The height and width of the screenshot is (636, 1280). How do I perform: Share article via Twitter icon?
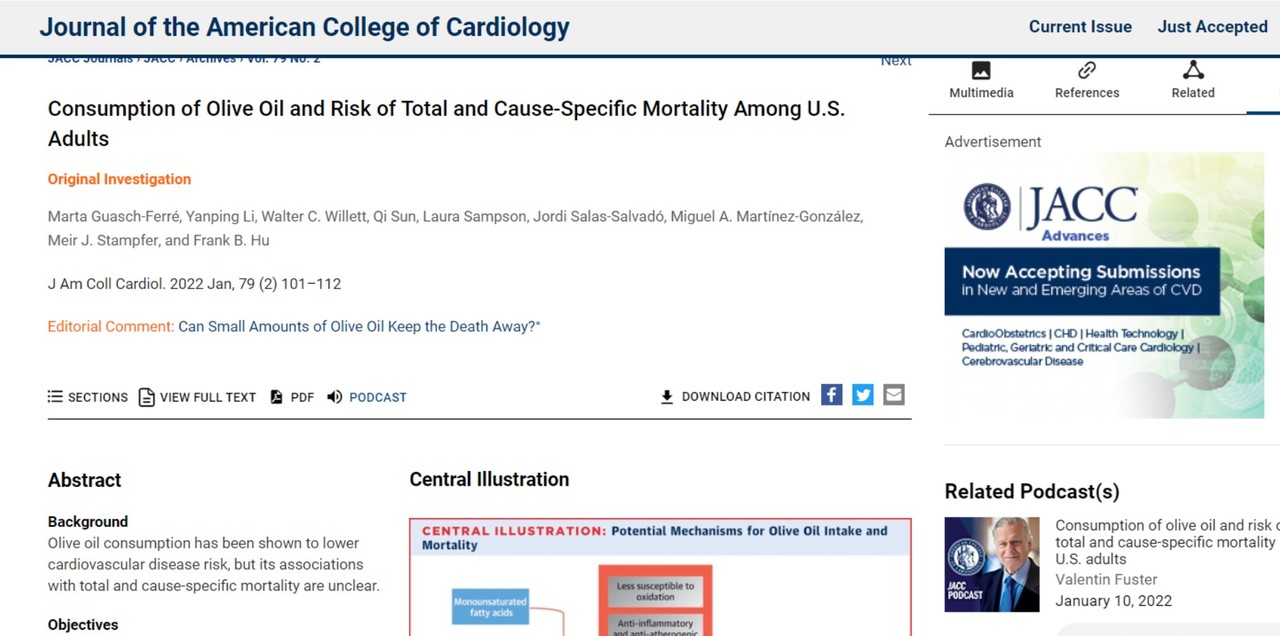[863, 395]
